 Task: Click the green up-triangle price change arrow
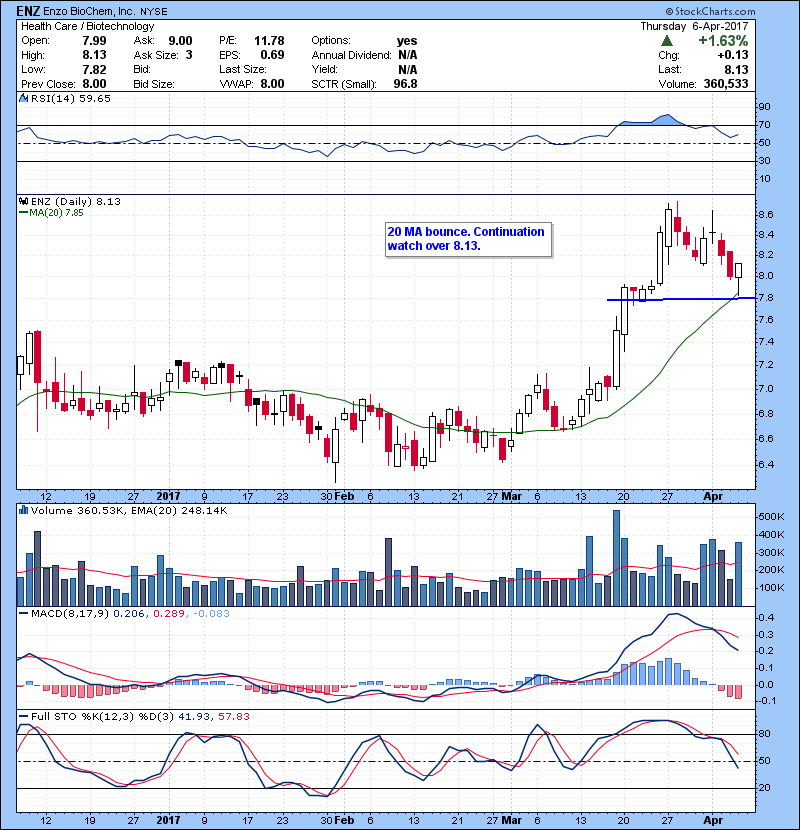(667, 41)
